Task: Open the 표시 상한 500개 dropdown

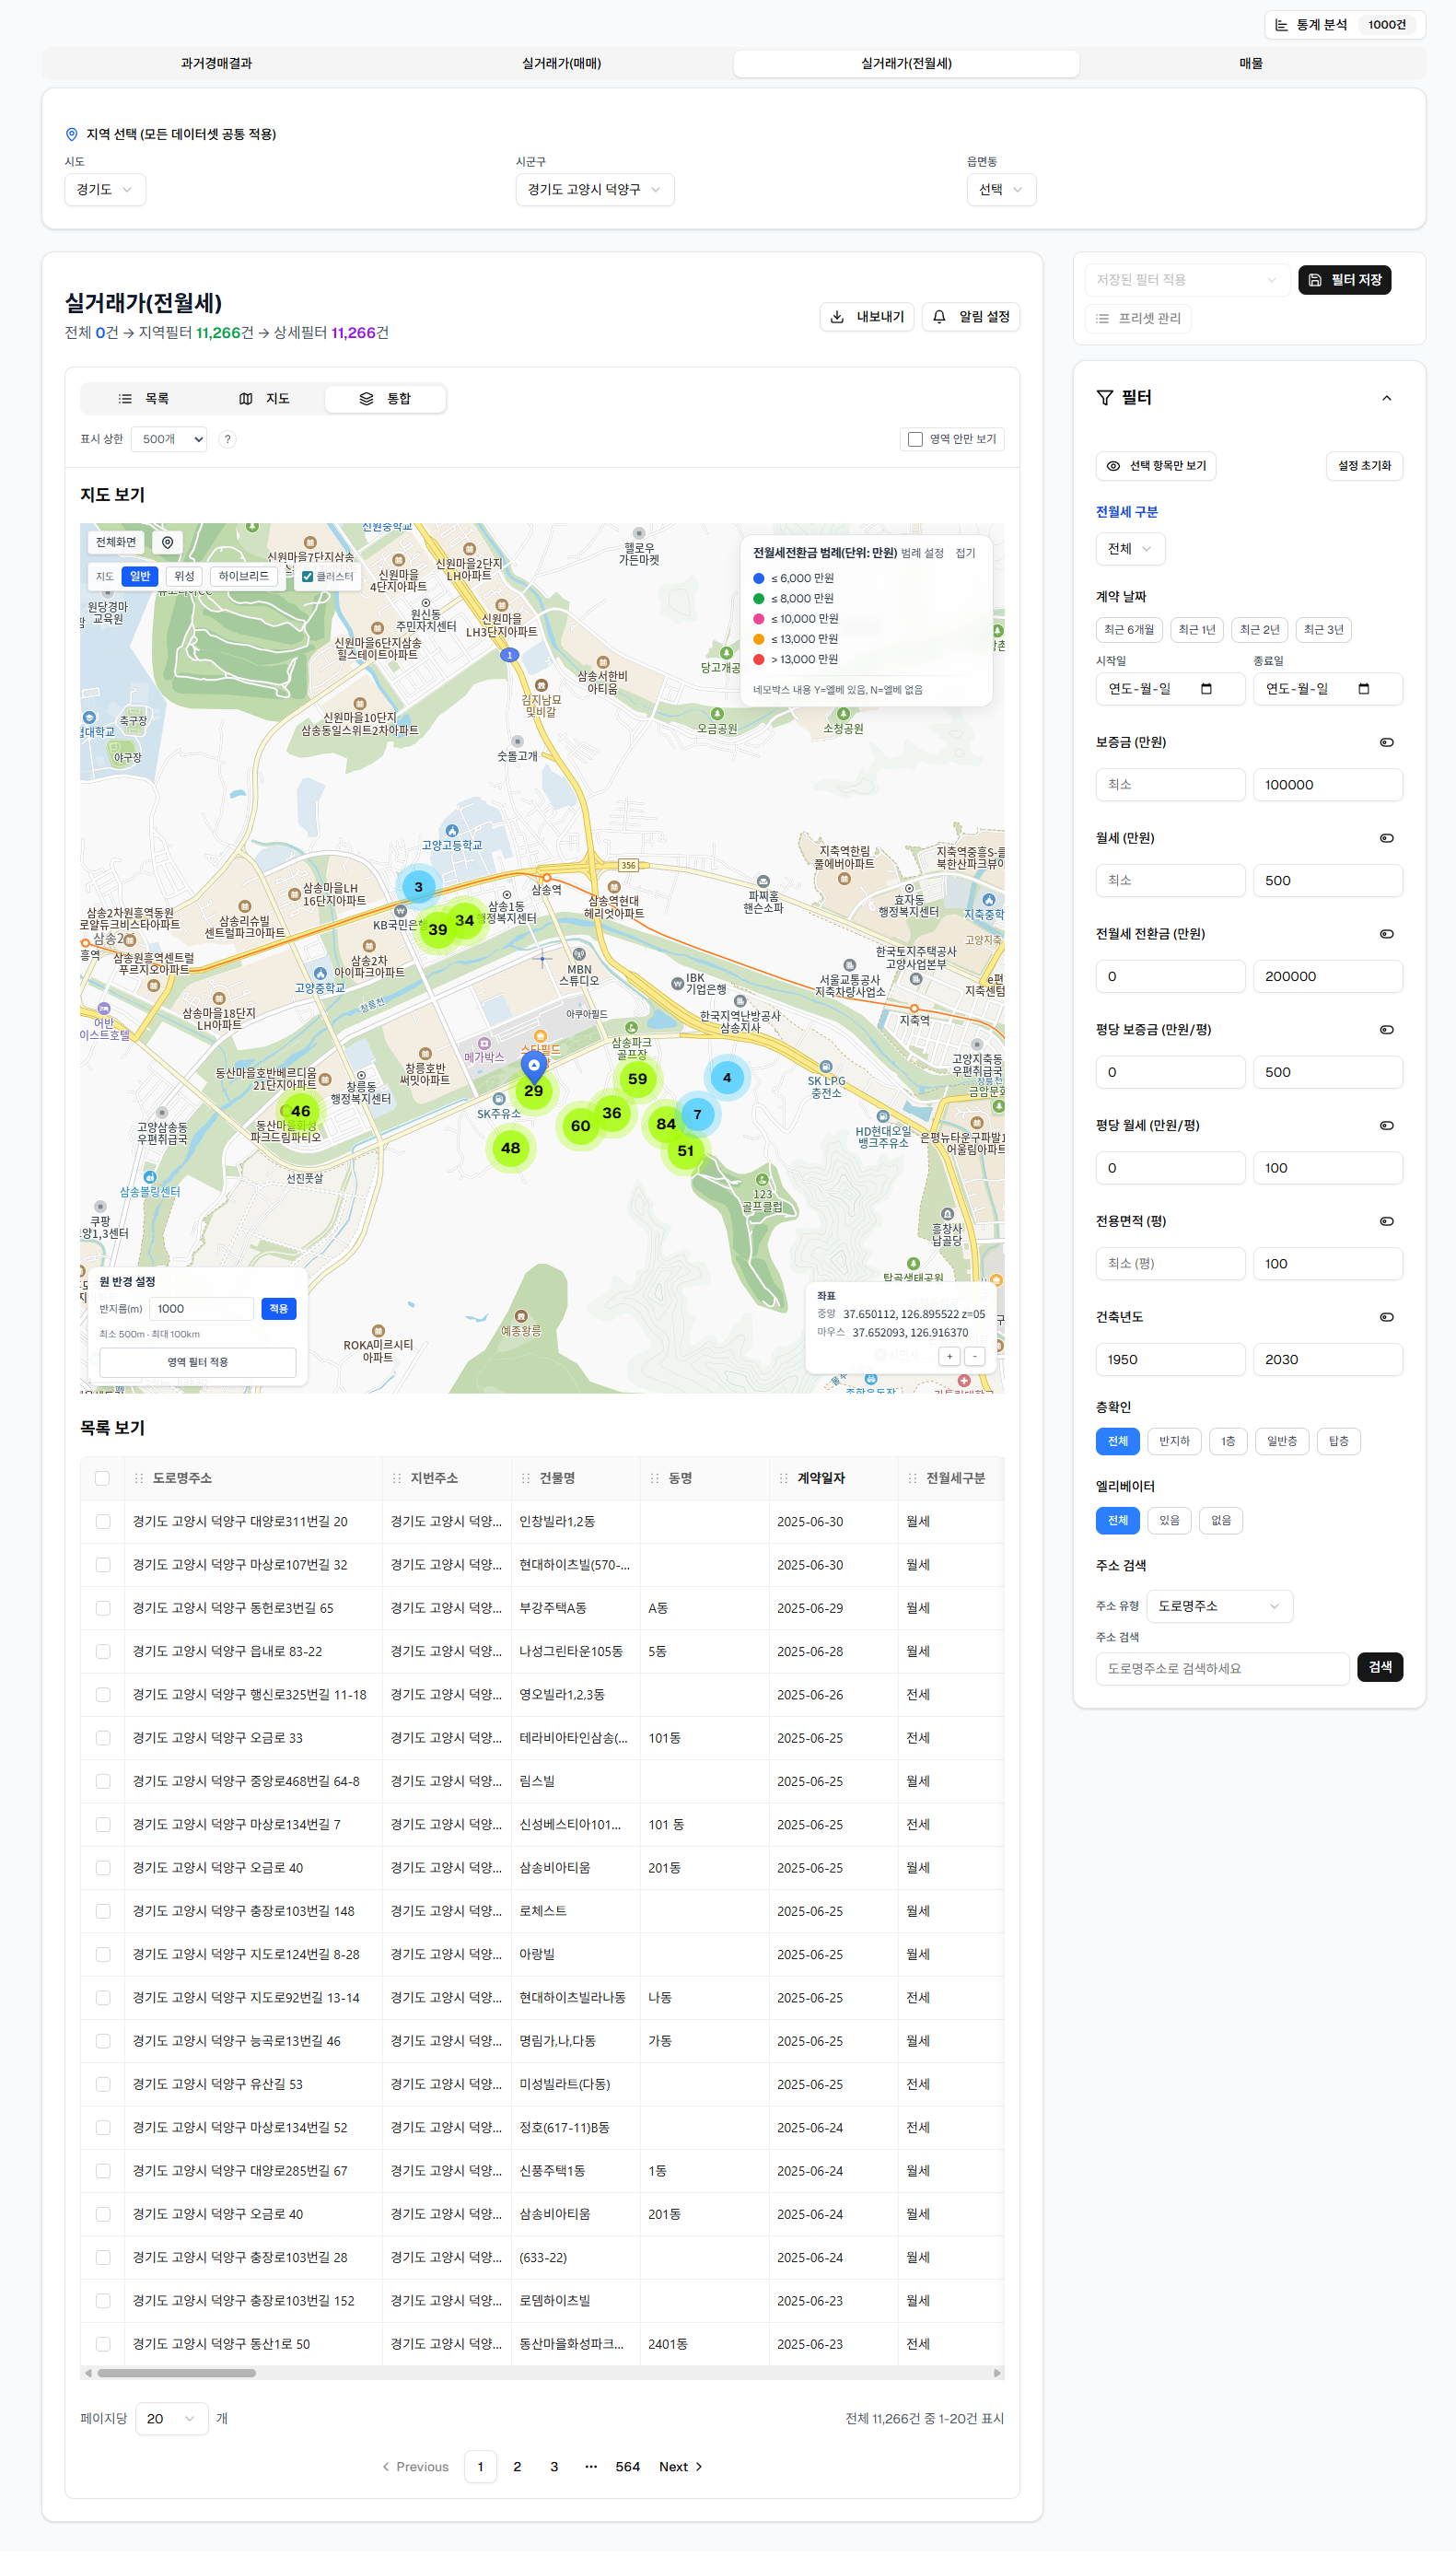Action: point(169,439)
